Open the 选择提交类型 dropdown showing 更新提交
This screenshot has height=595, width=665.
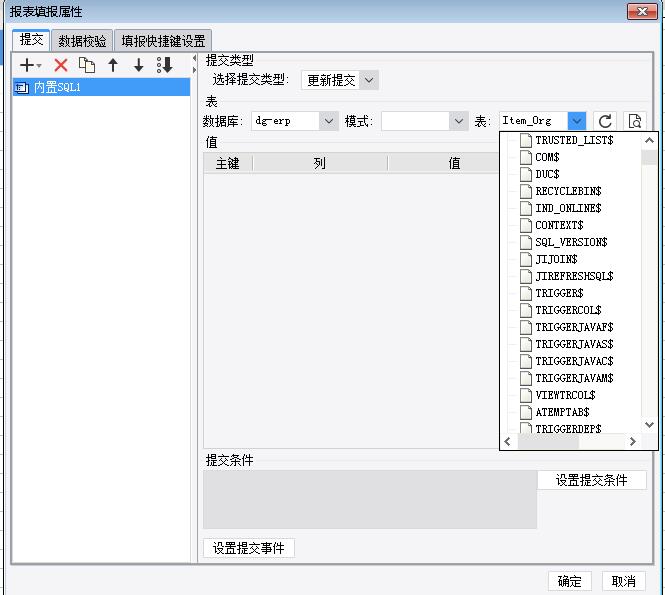[x=340, y=80]
